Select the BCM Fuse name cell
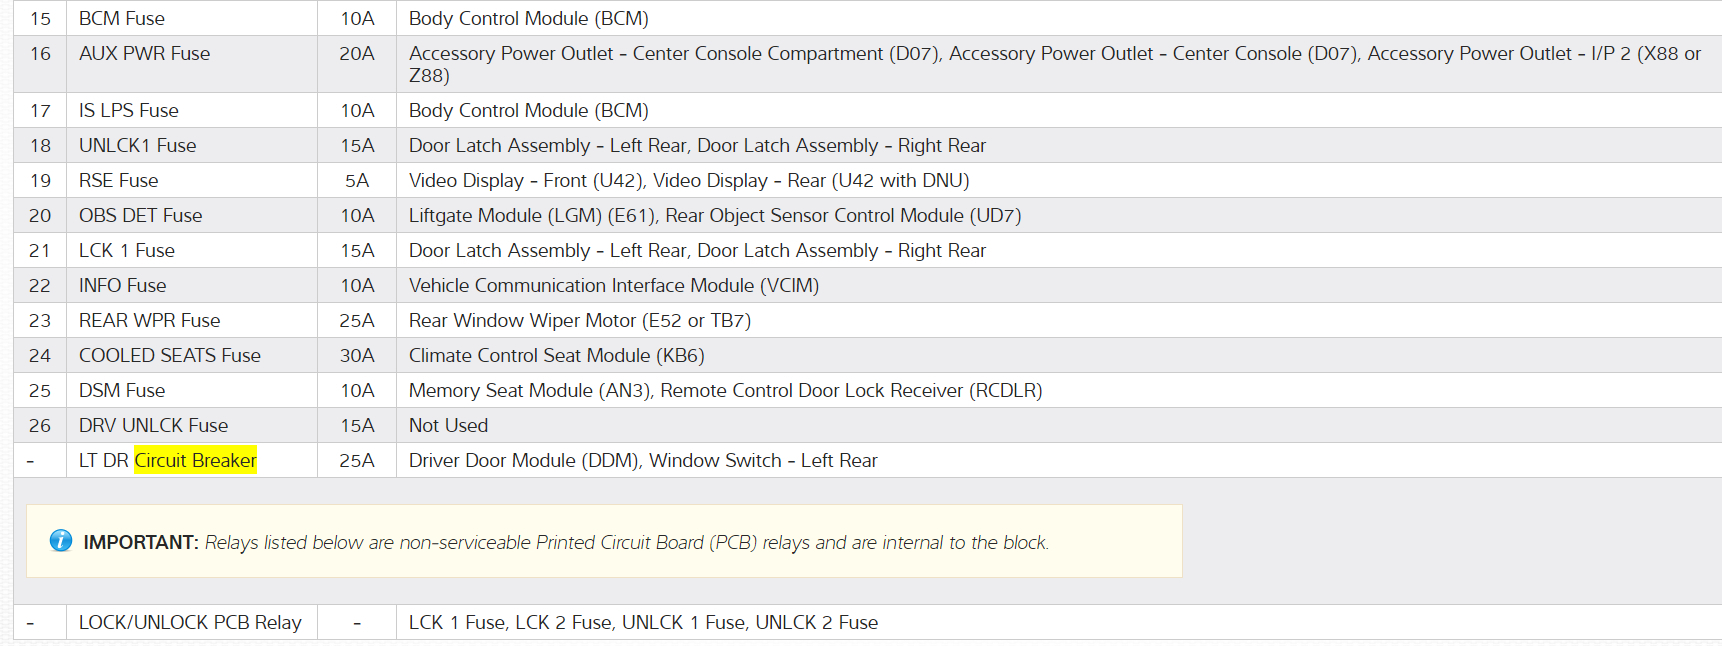1722x646 pixels. 122,18
